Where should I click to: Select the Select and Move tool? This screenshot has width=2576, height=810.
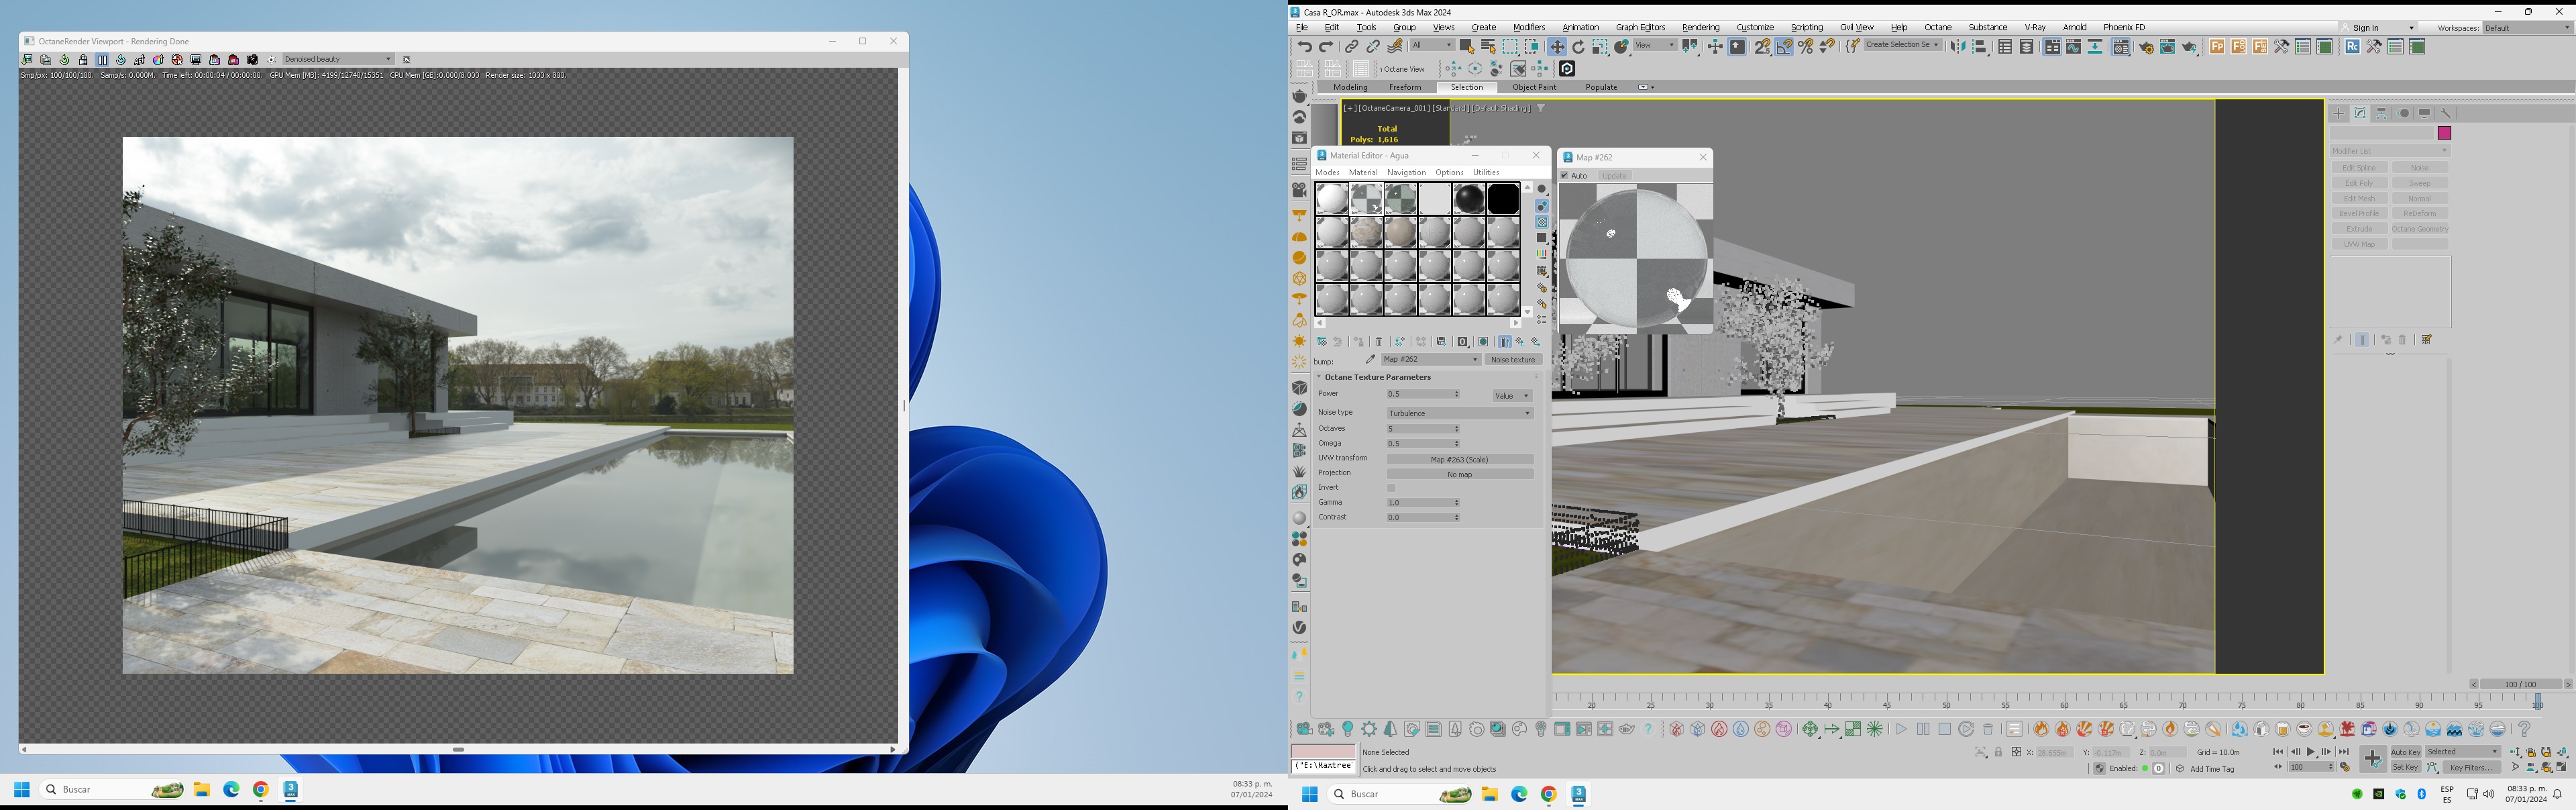click(1557, 47)
